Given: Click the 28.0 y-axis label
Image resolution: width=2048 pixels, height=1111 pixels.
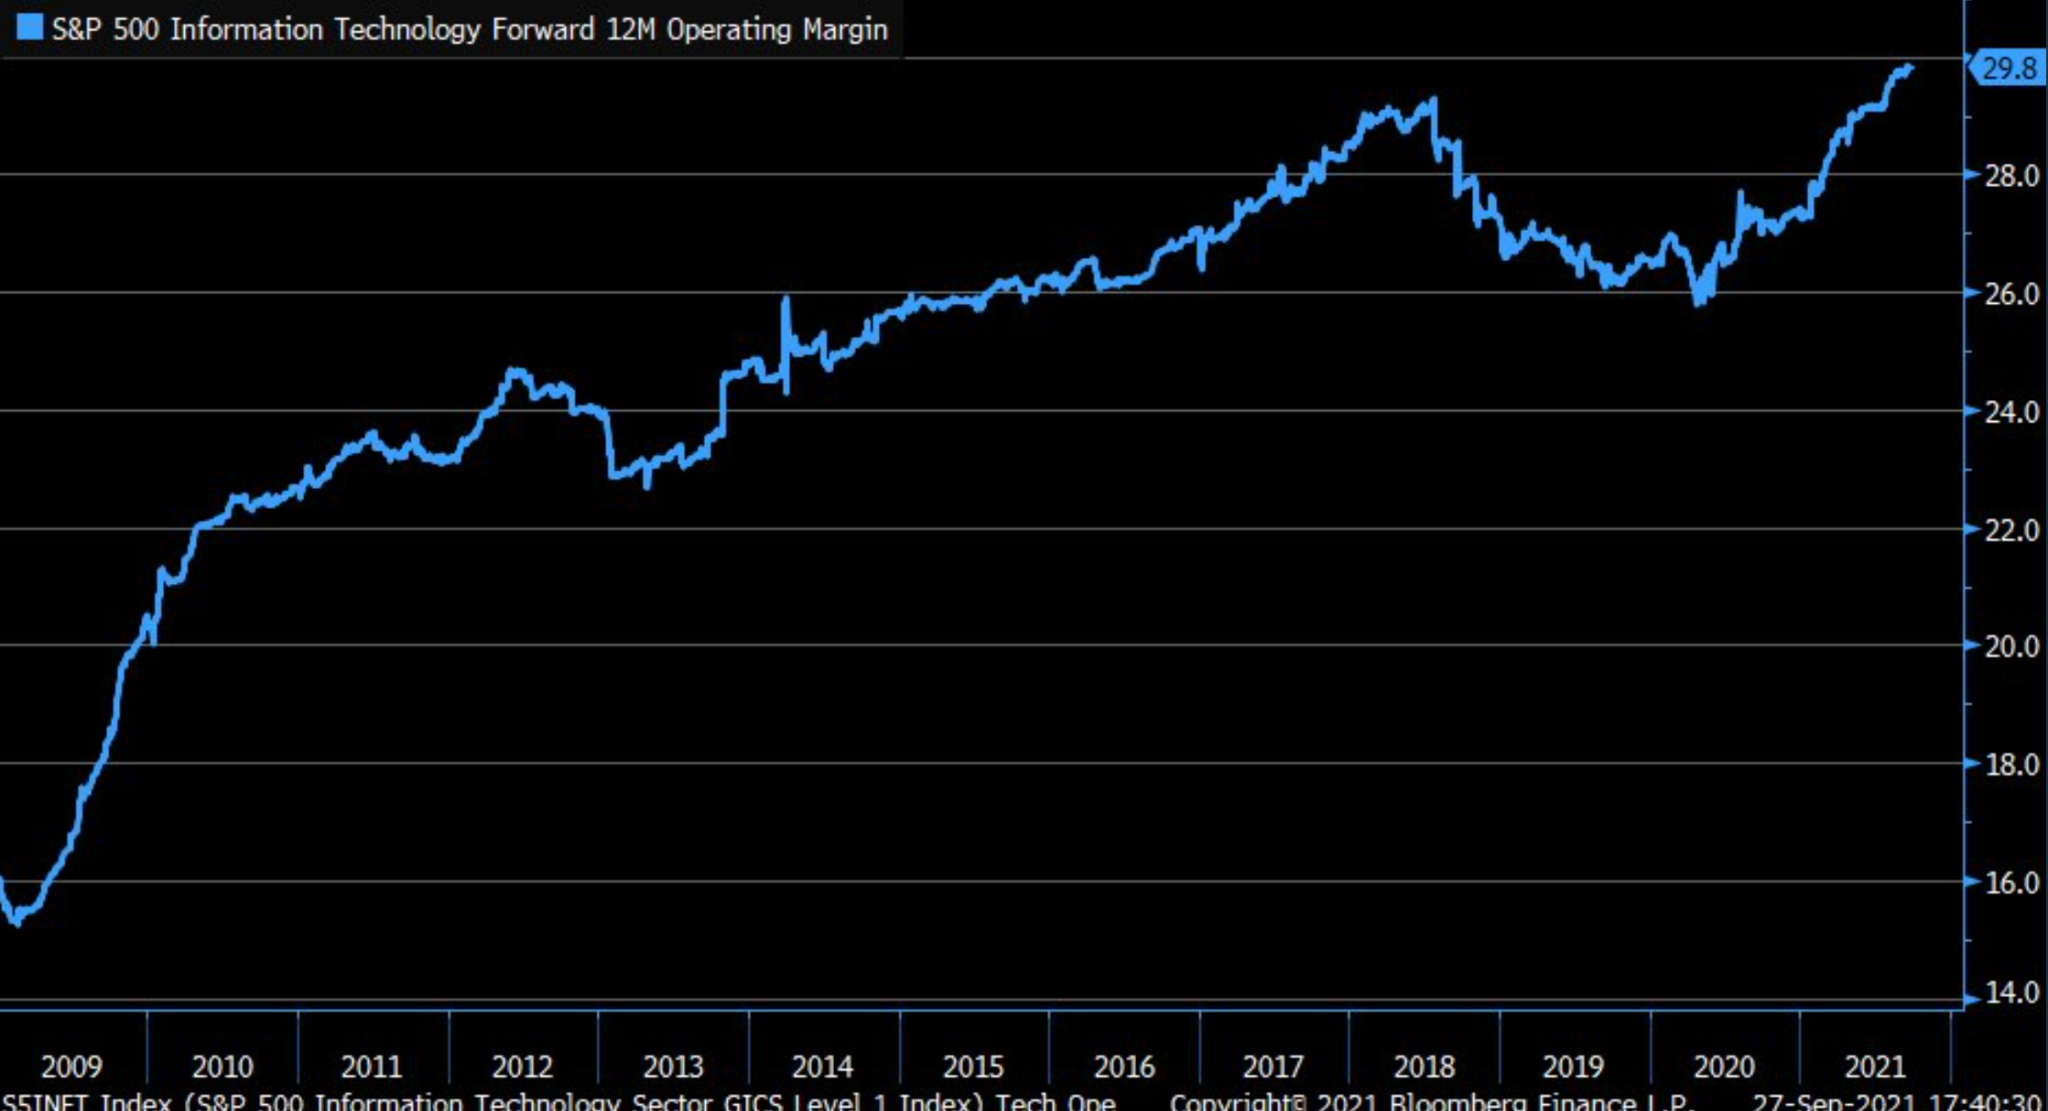Looking at the screenshot, I should (2011, 176).
